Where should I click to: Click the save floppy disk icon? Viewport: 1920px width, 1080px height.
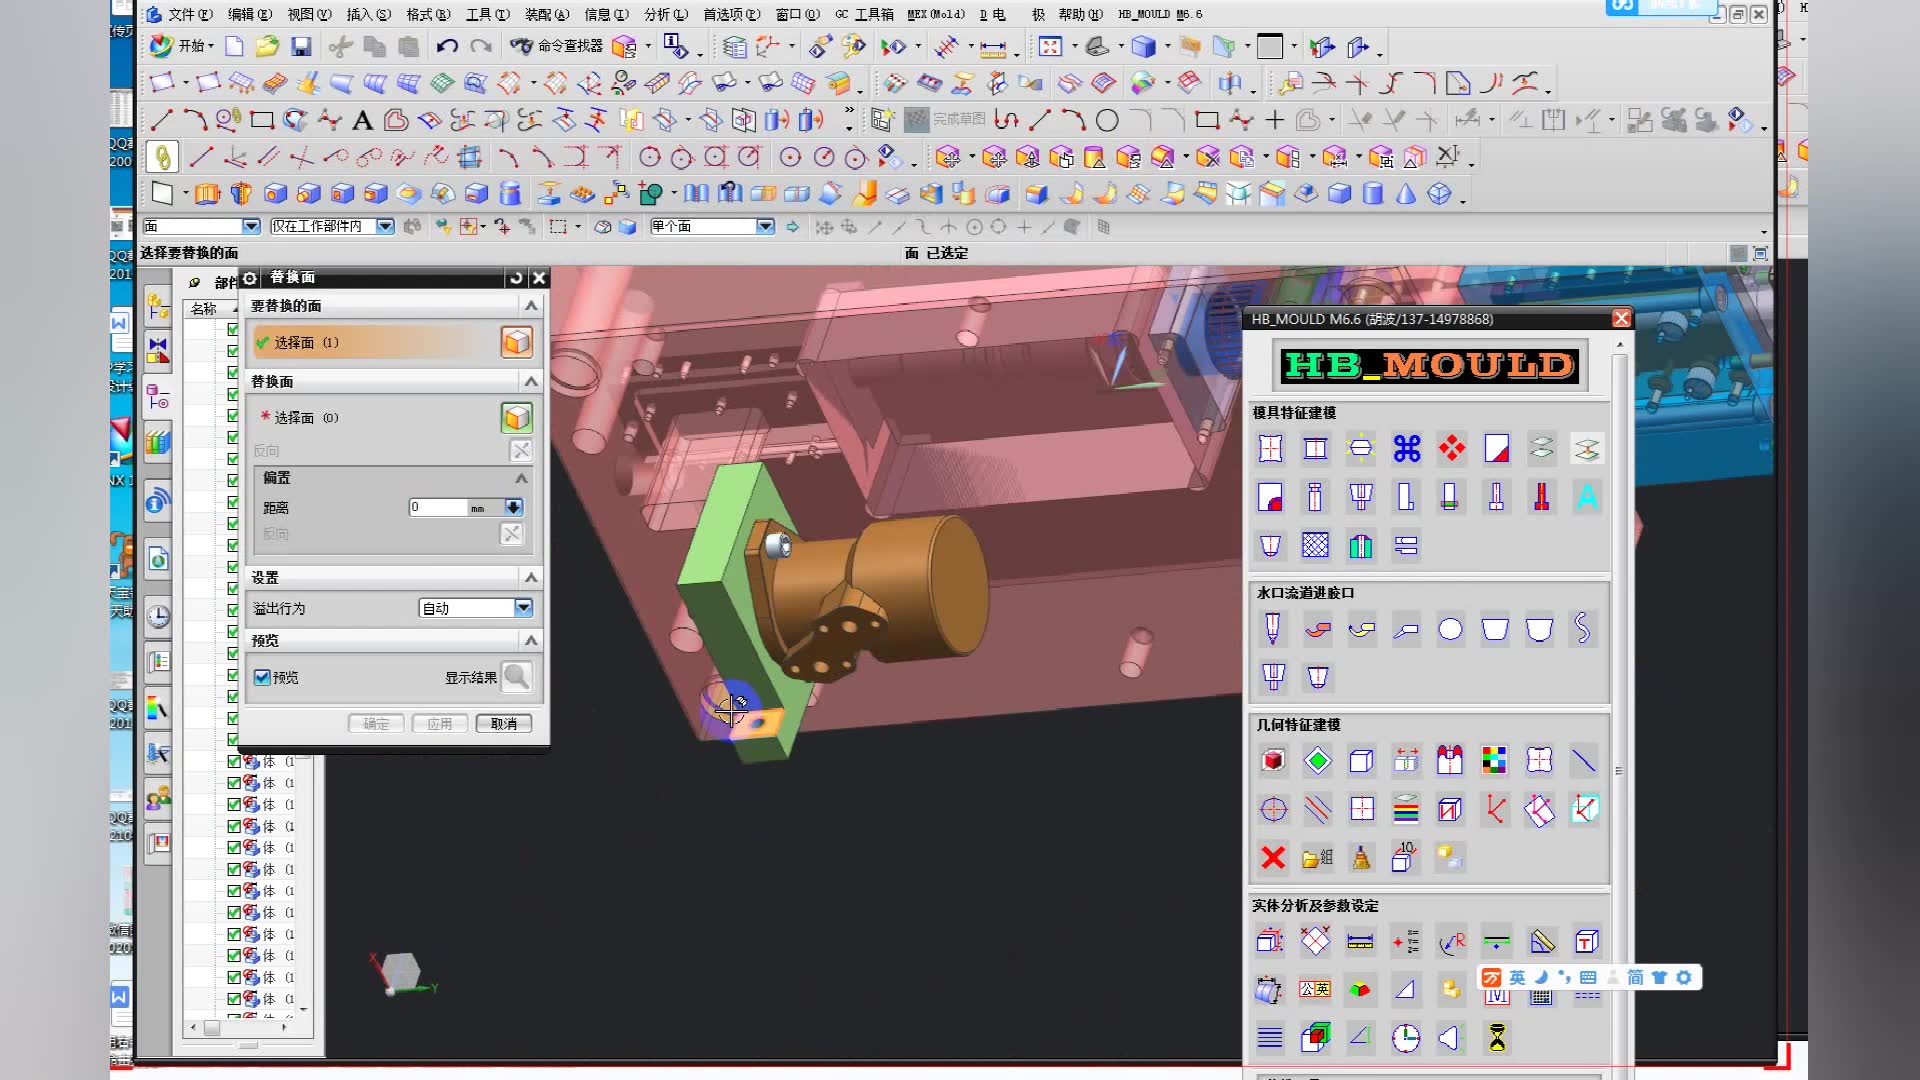point(301,46)
